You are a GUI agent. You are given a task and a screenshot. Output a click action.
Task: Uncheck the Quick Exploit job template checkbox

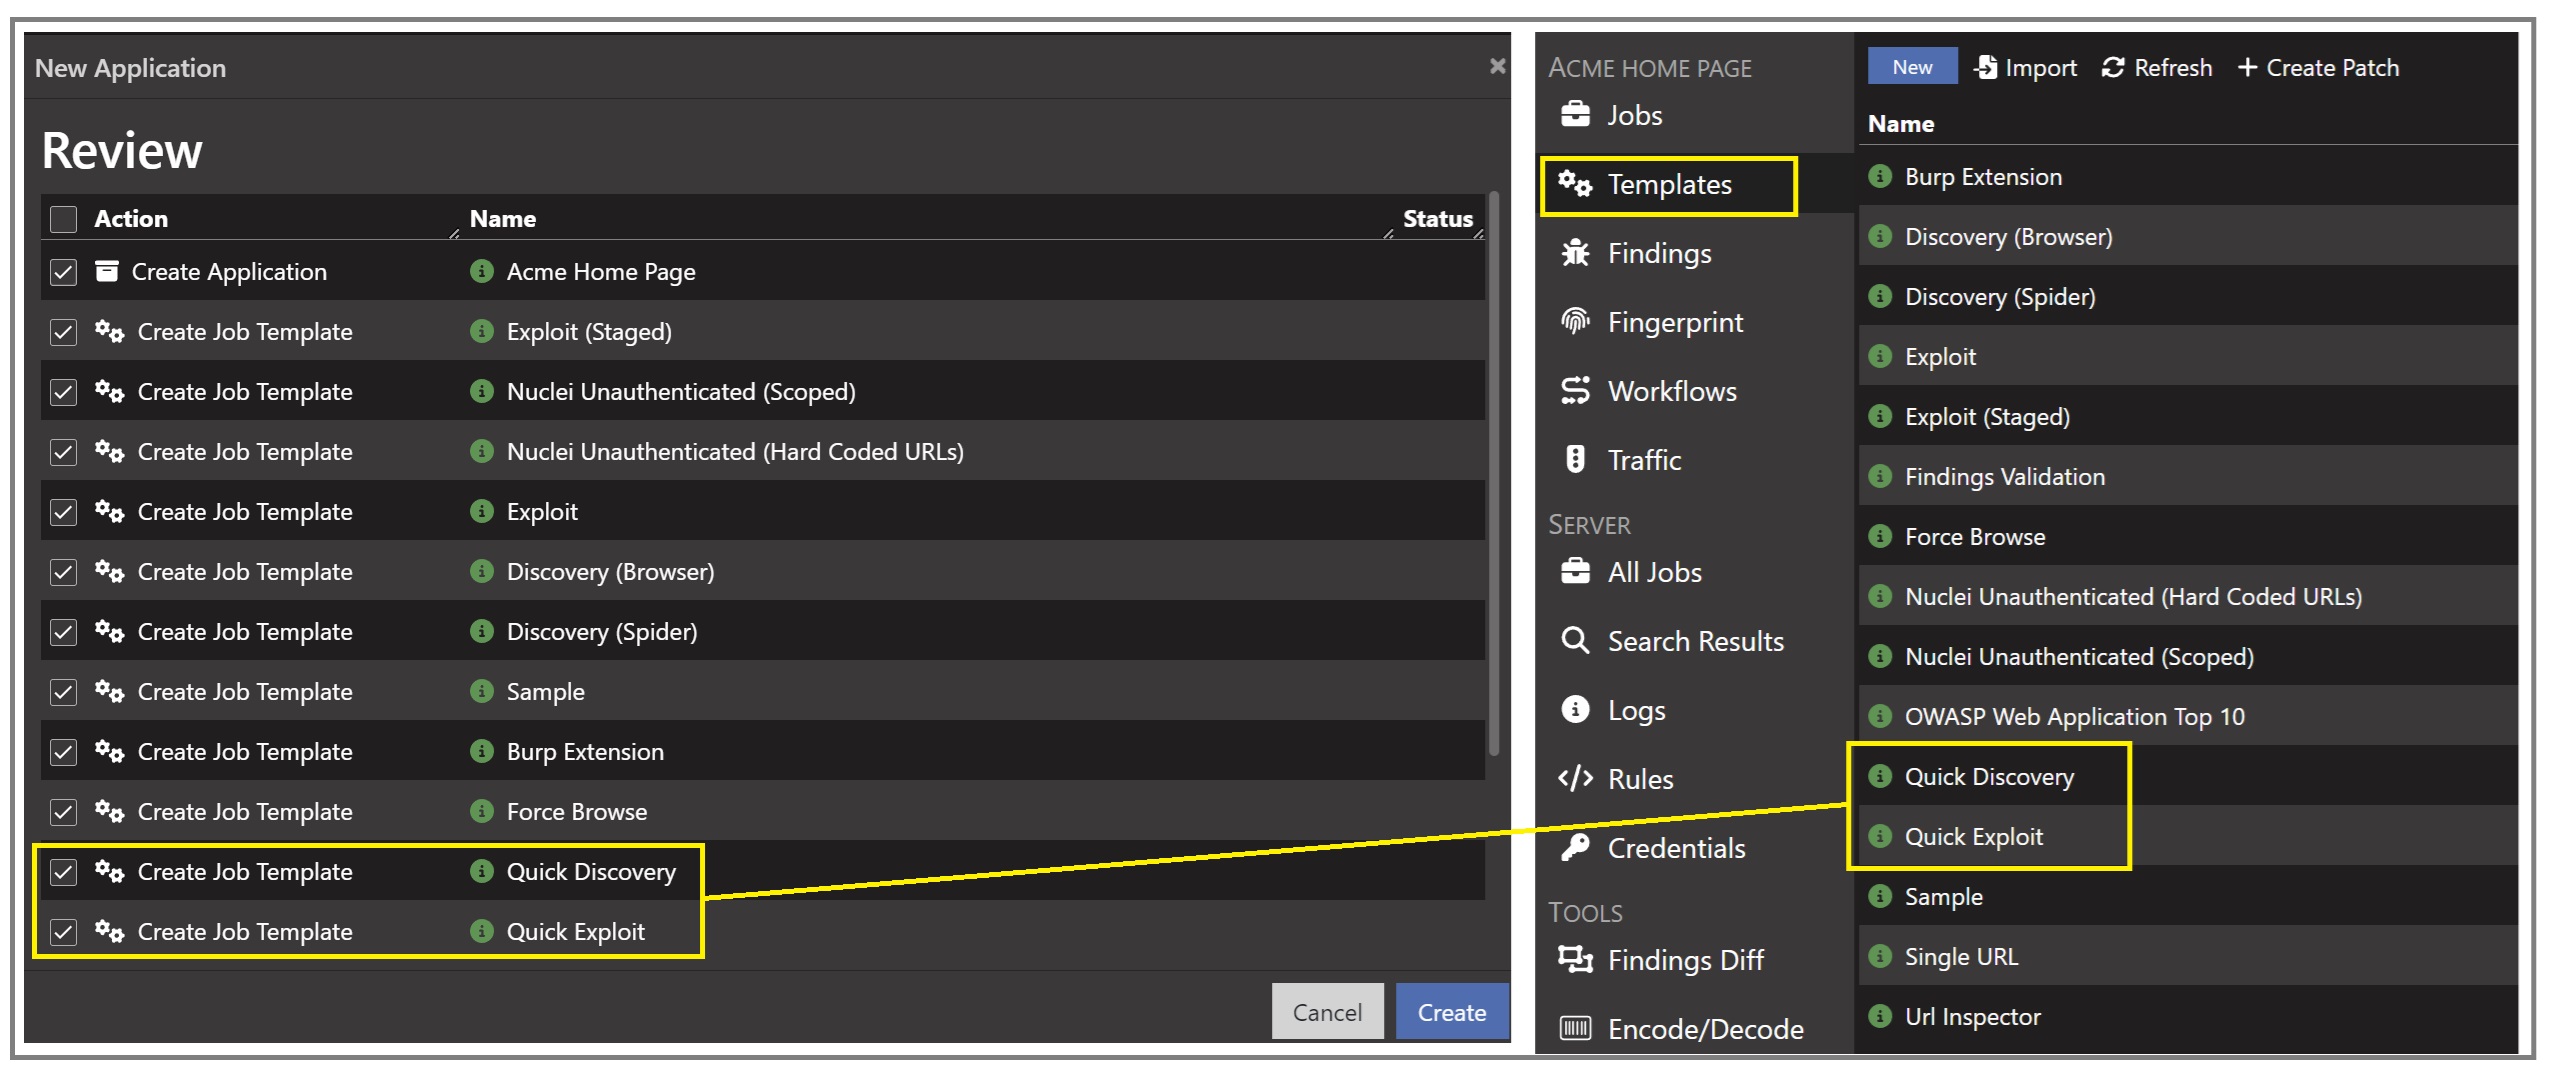[x=64, y=932]
